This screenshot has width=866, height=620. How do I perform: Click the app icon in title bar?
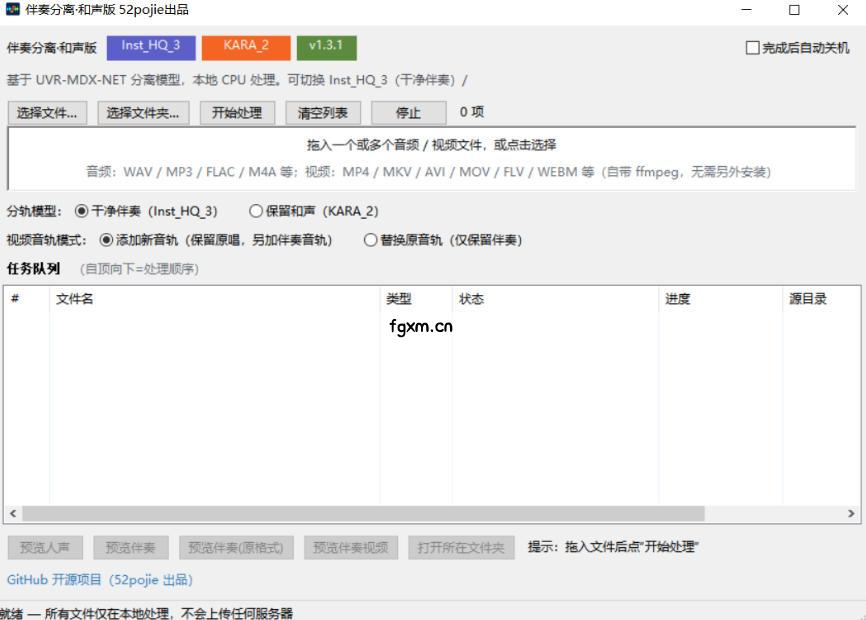pos(12,9)
